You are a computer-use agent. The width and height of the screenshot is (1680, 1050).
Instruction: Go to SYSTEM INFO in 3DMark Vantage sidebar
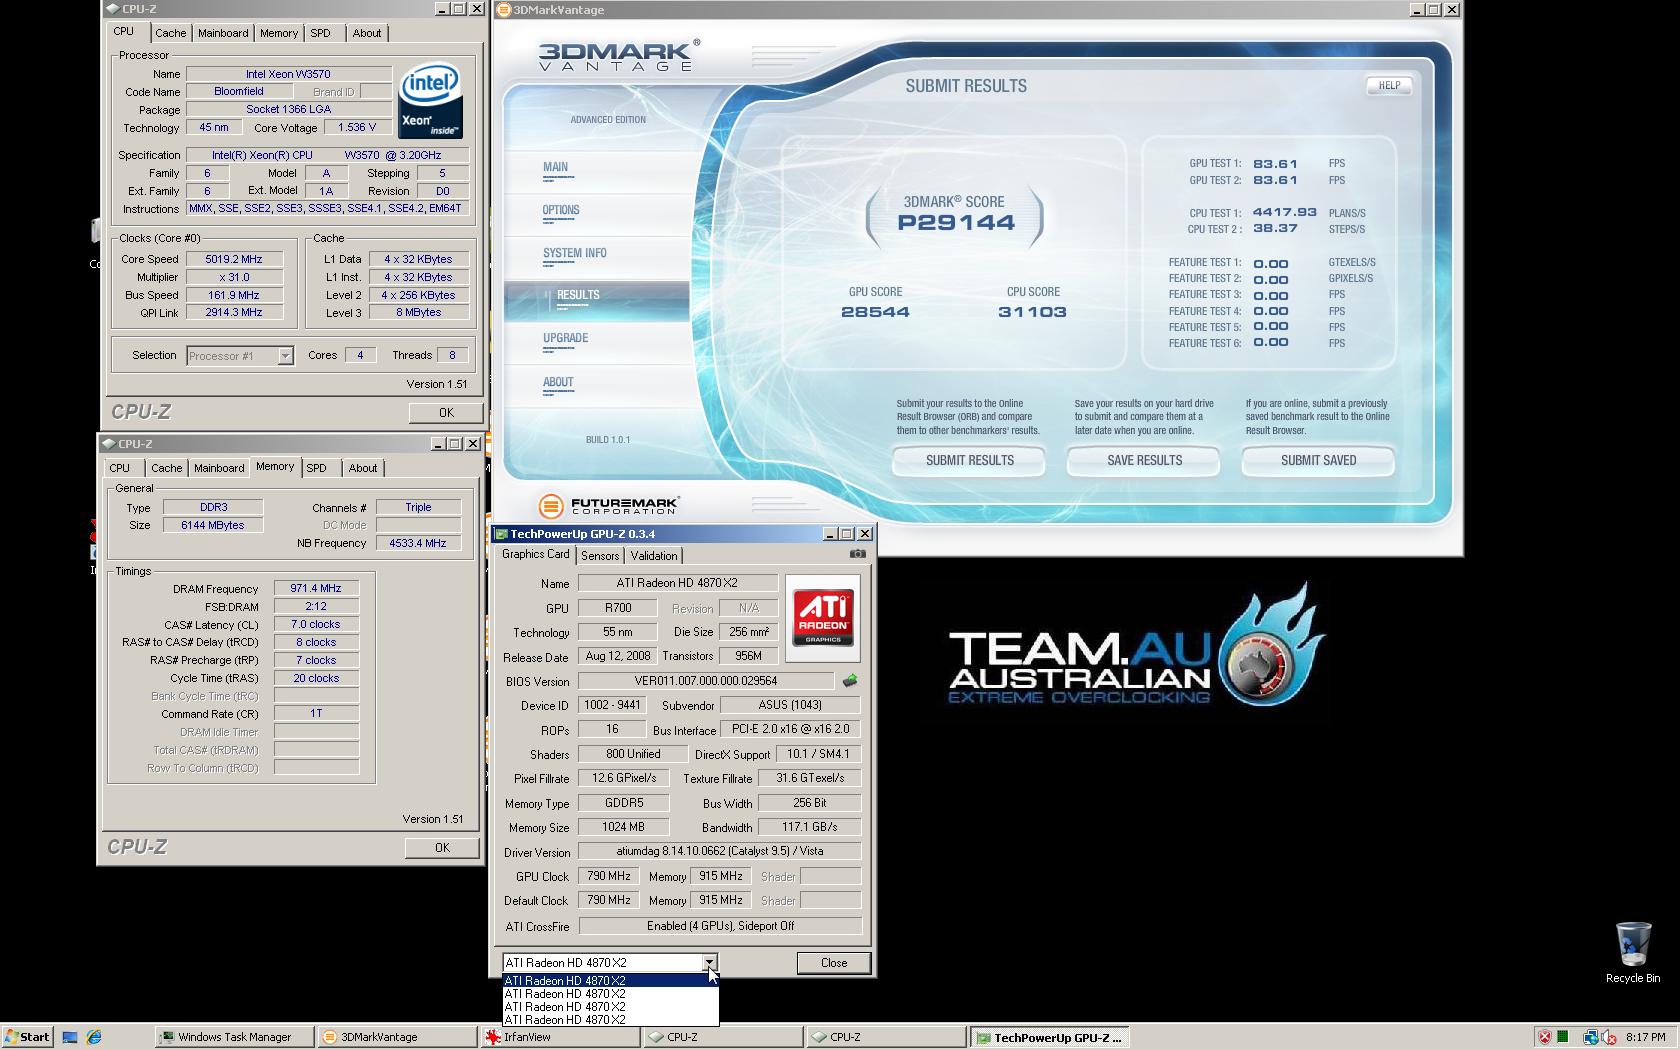tap(574, 253)
